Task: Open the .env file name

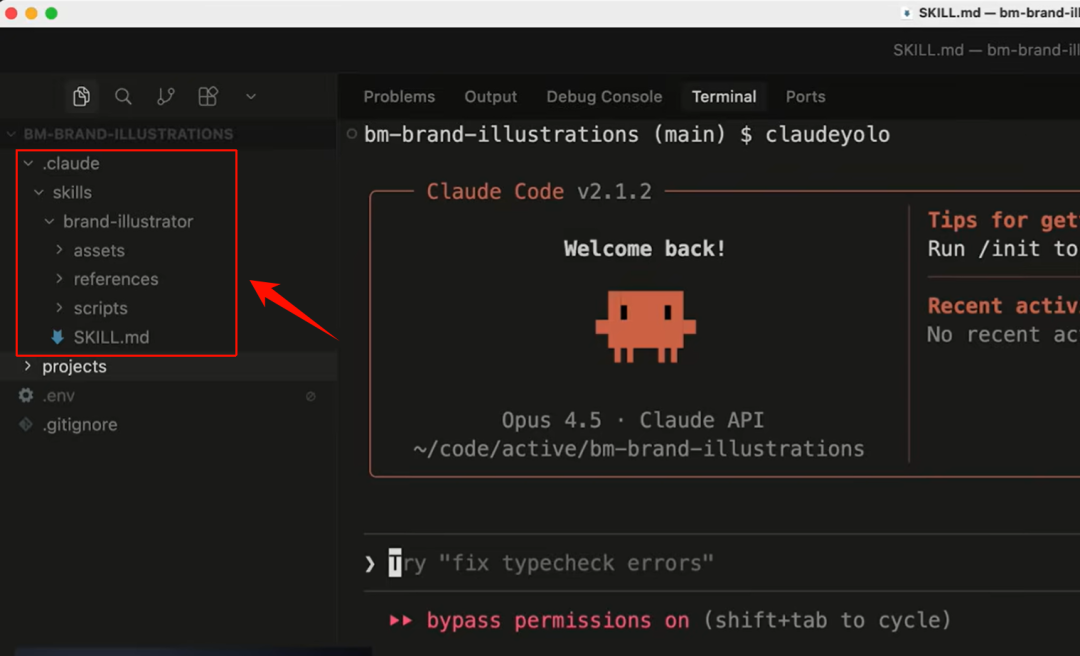Action: pos(59,396)
